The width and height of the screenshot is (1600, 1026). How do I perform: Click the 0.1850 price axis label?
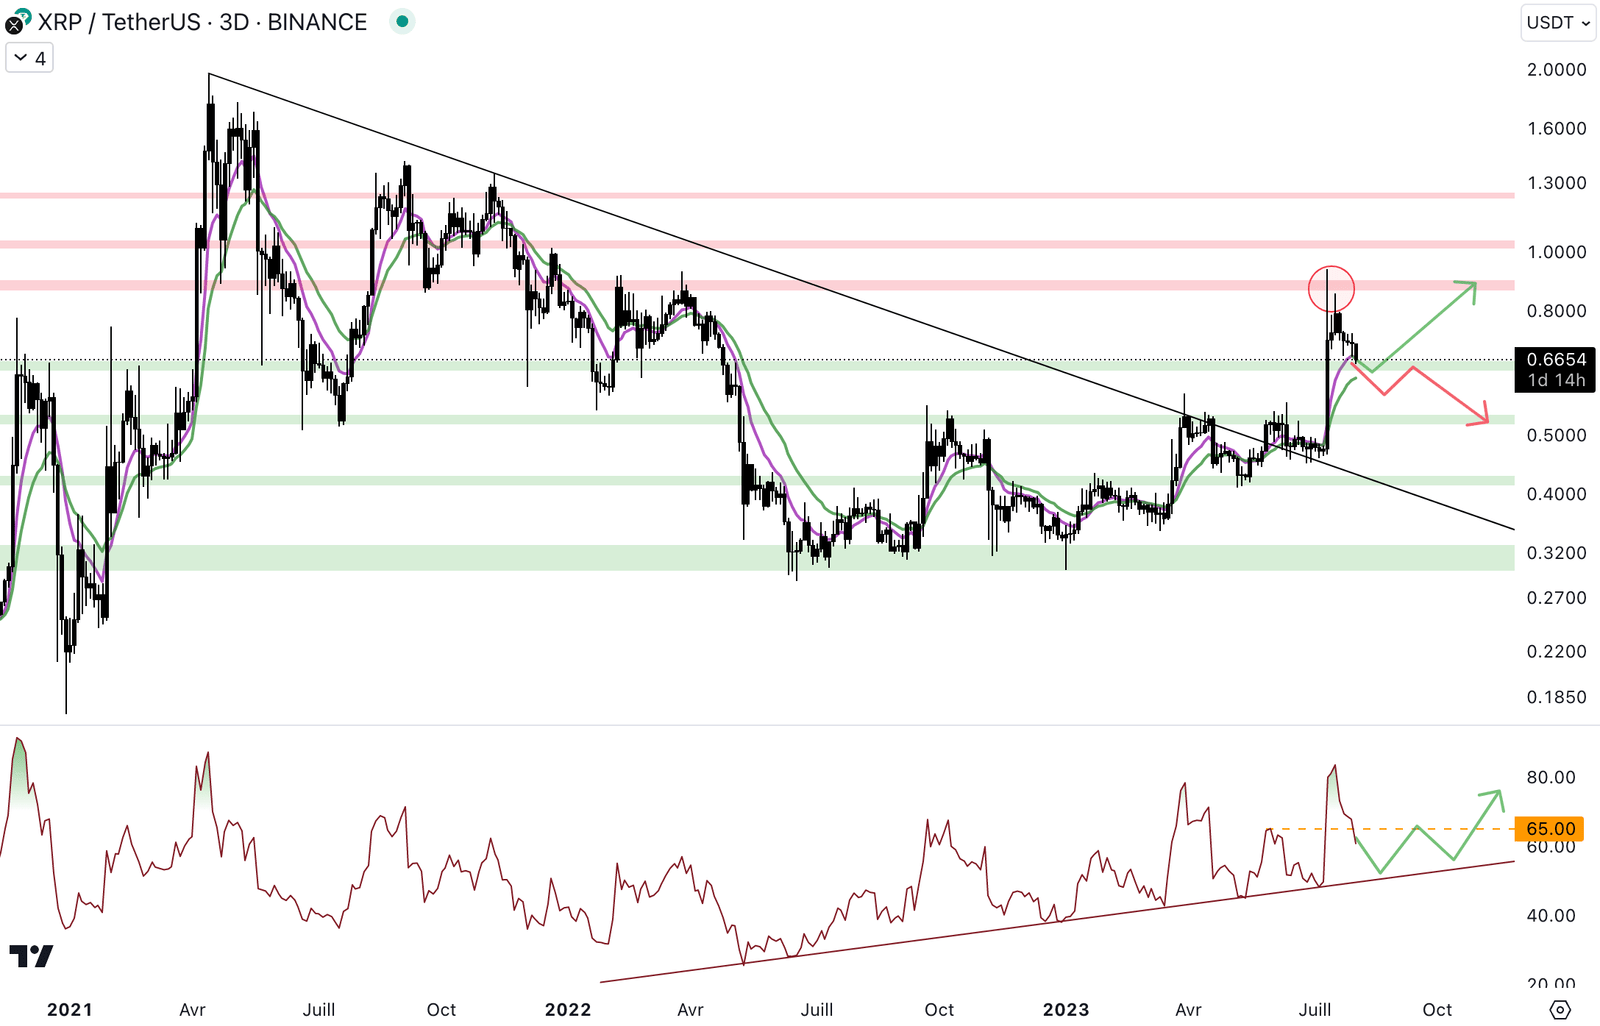[x=1557, y=697]
